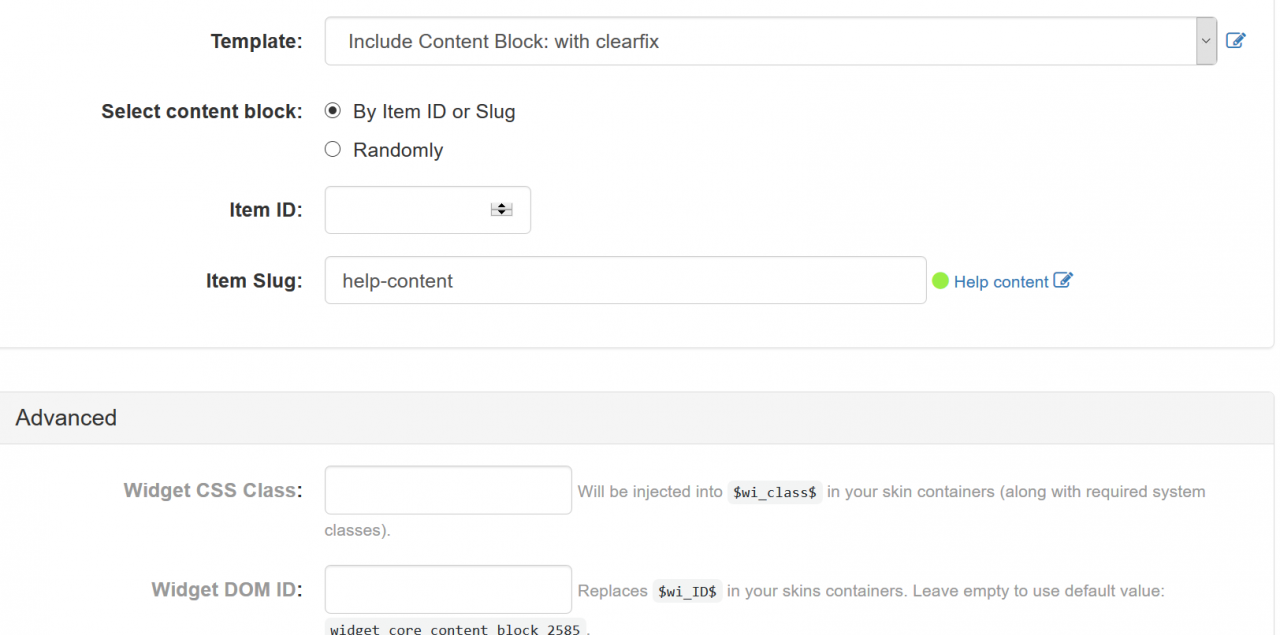Click the green status dot beside Help content

point(940,281)
